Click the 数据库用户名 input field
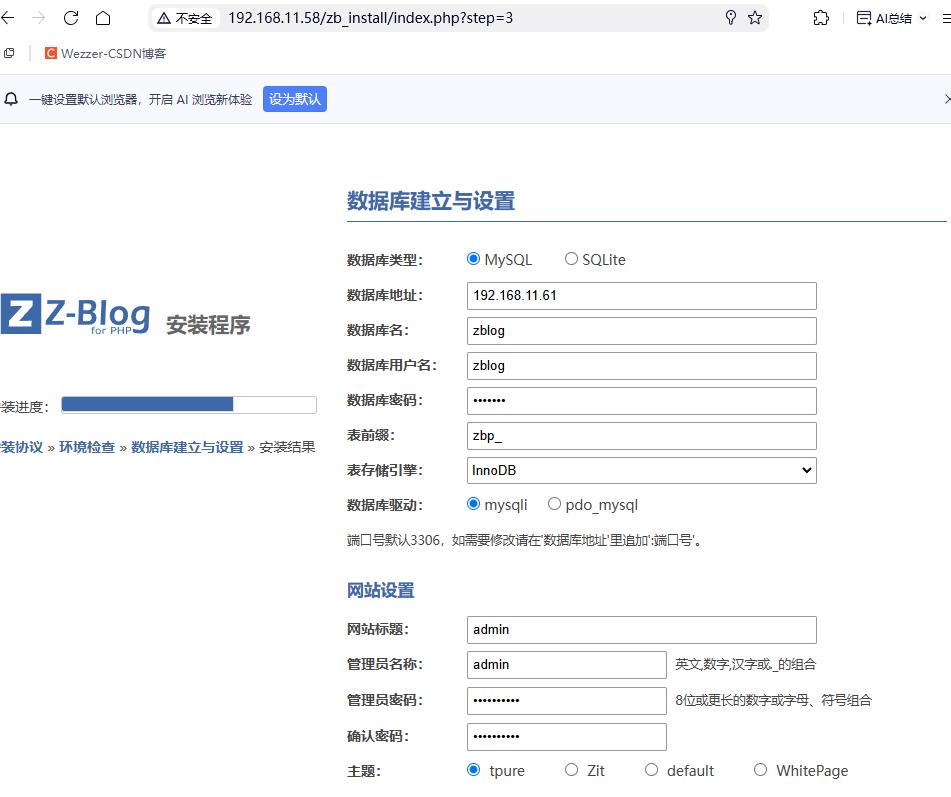Image resolution: width=951 pixels, height=797 pixels. [642, 366]
